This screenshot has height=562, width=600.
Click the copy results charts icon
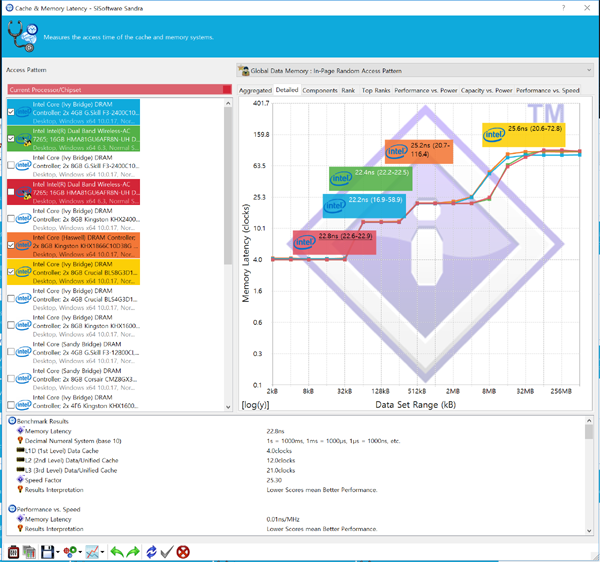pos(29,552)
